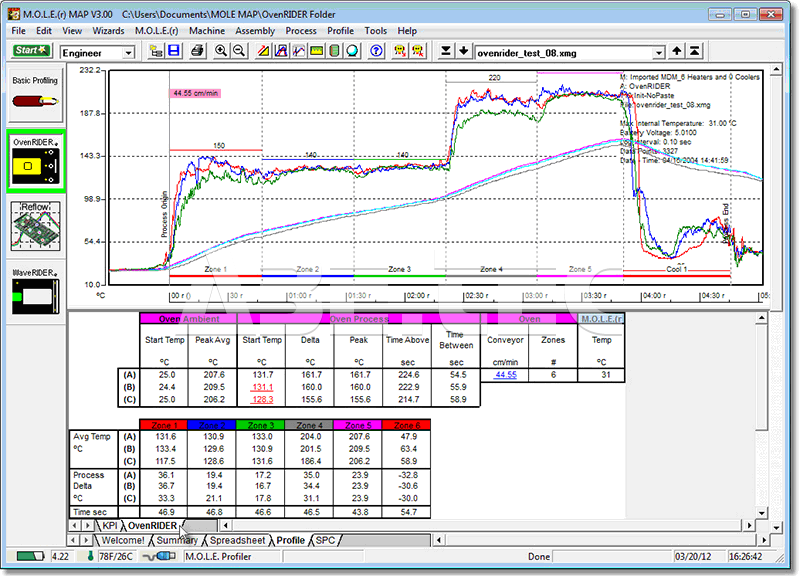Switch to the Welcome! tab
Image resolution: width=800 pixels, height=578 pixels.
tap(123, 540)
